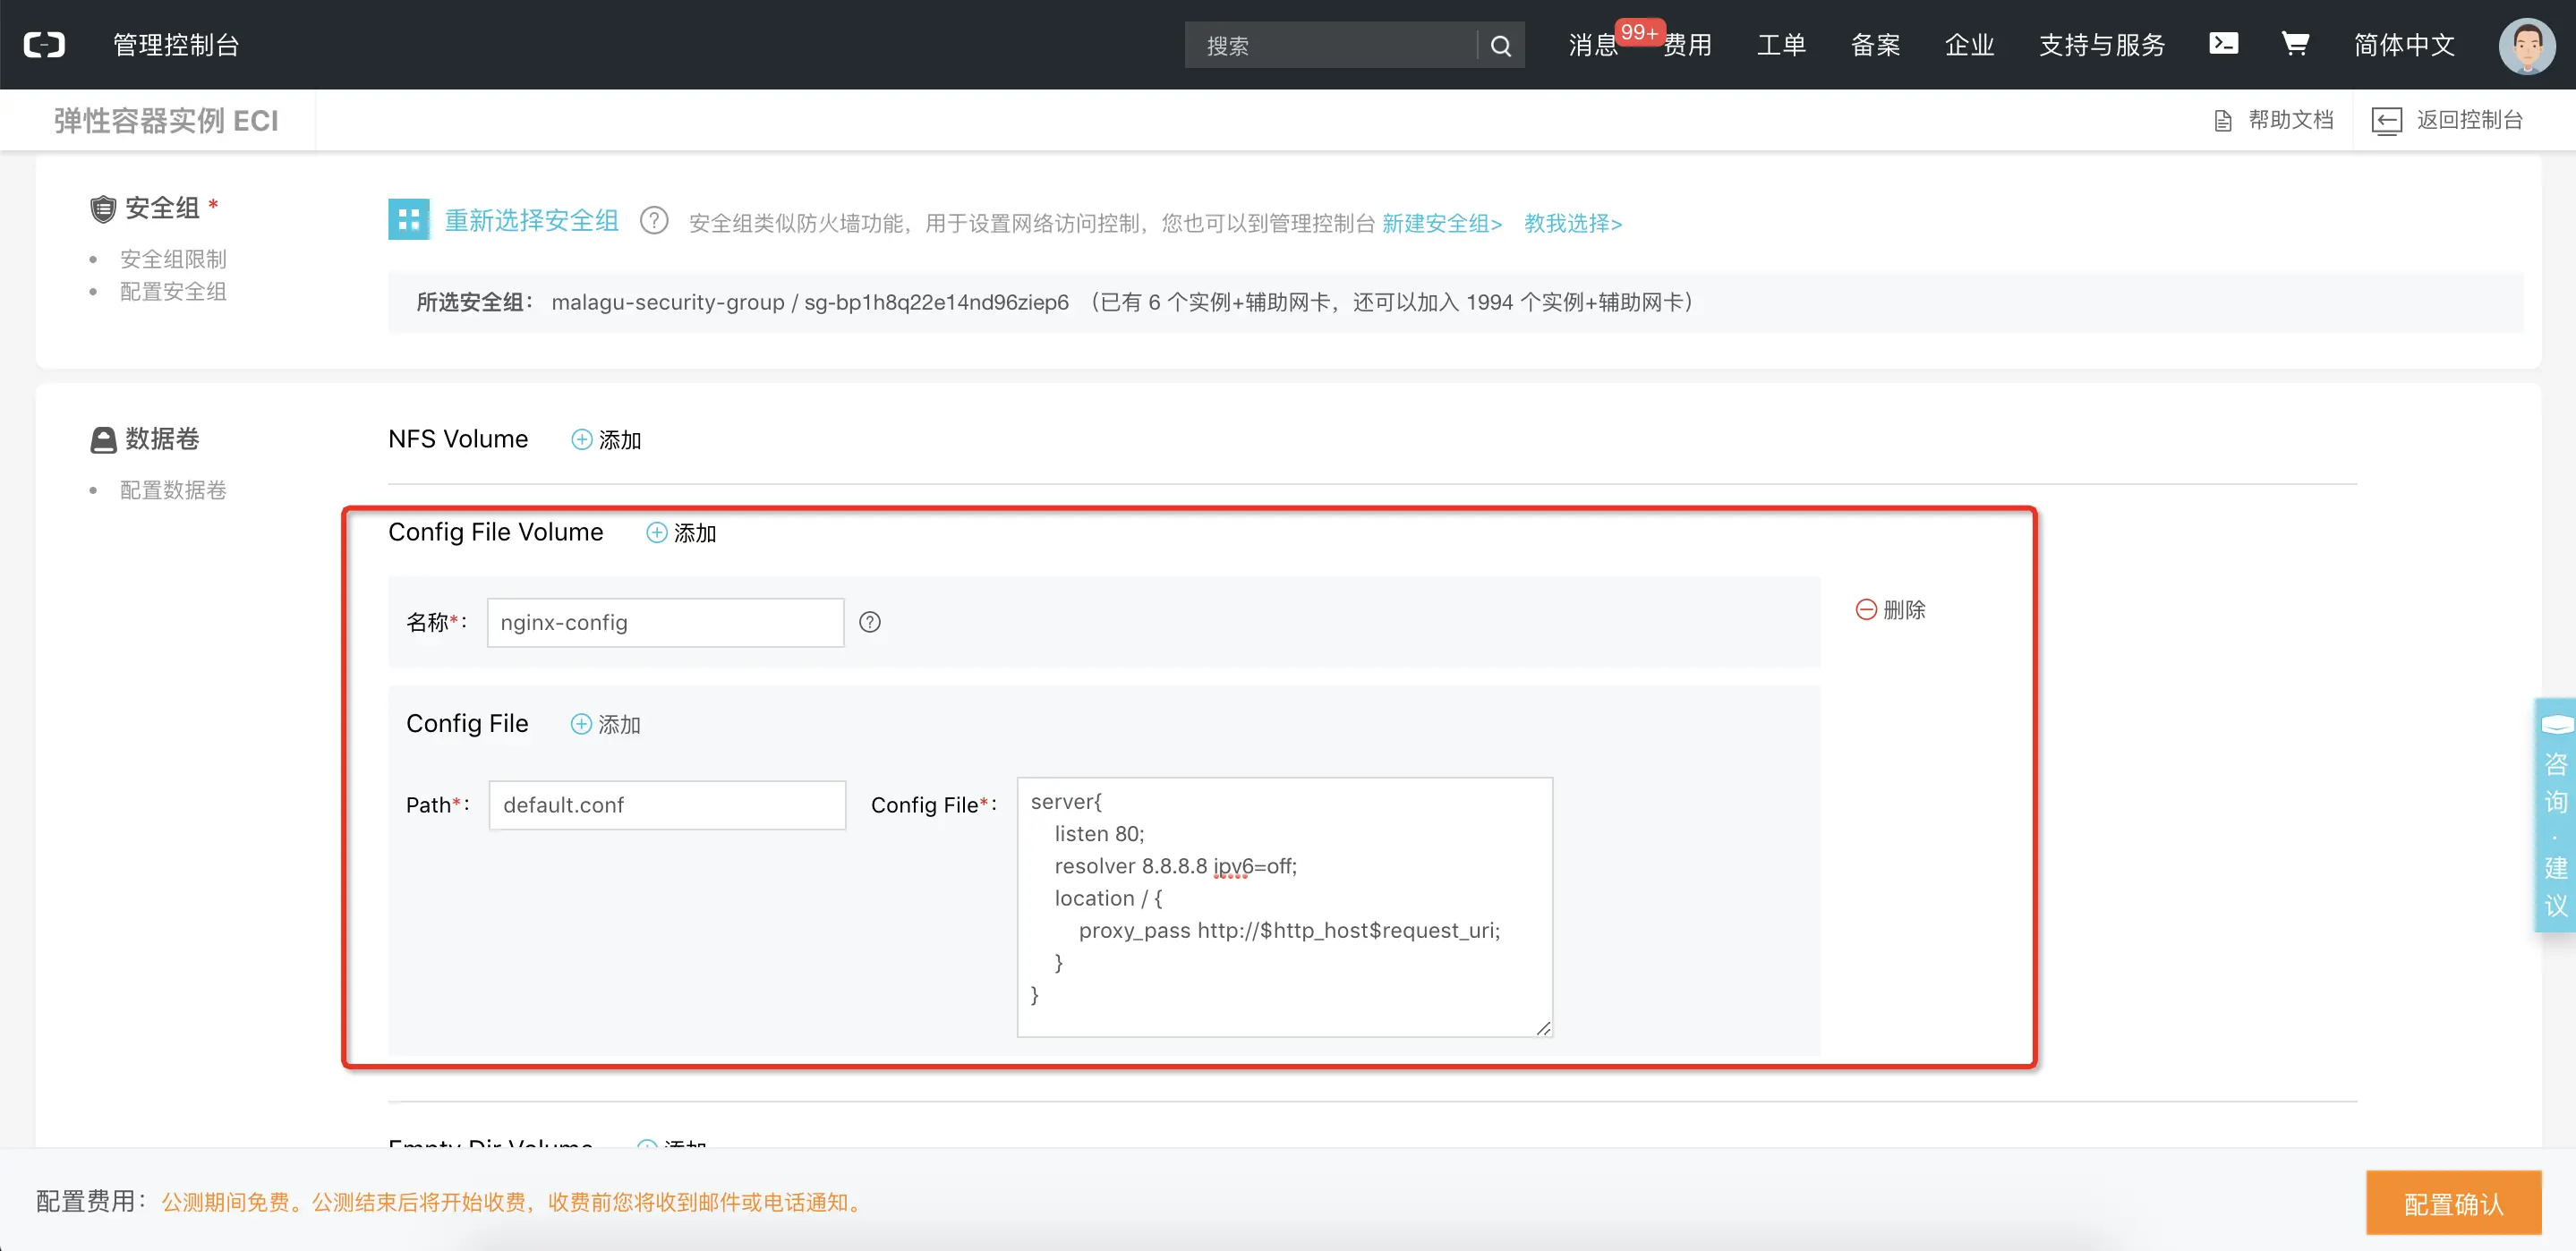Click the Alibaba Cloud logo icon
Image resolution: width=2576 pixels, height=1251 pixels.
pyautogui.click(x=44, y=45)
